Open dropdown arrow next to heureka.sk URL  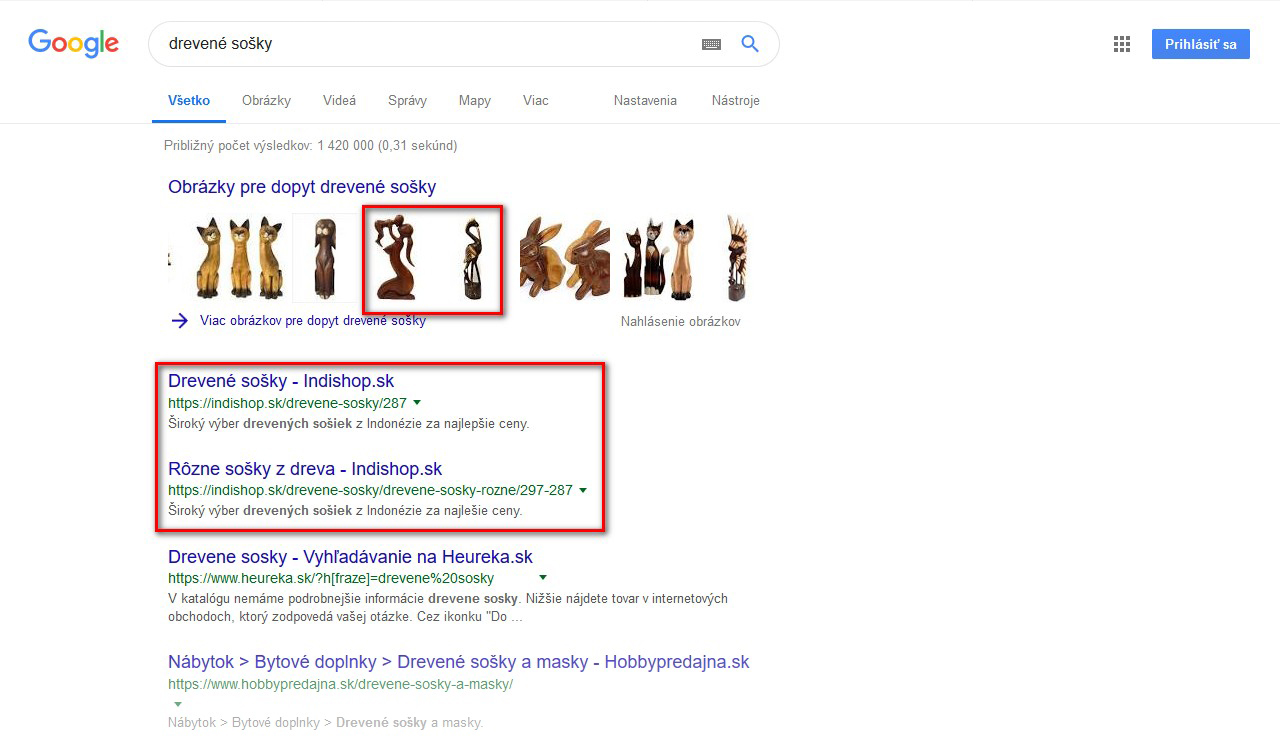[x=543, y=578]
